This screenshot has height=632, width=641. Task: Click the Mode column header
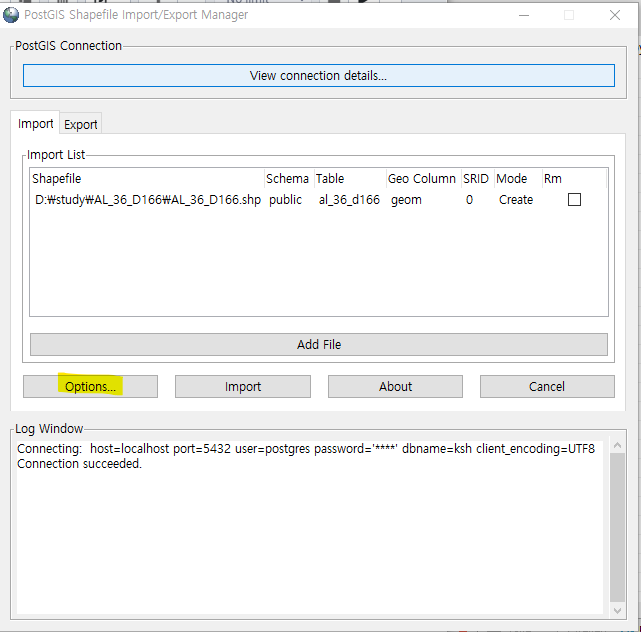(x=518, y=179)
